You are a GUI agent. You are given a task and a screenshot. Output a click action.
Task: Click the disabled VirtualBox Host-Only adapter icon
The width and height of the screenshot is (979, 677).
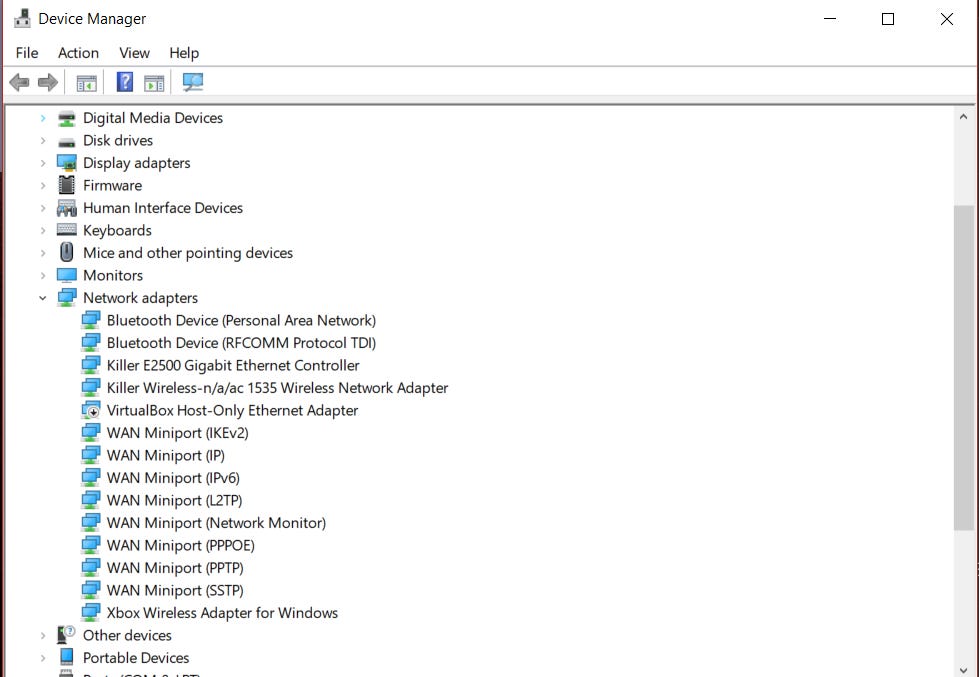pos(91,410)
